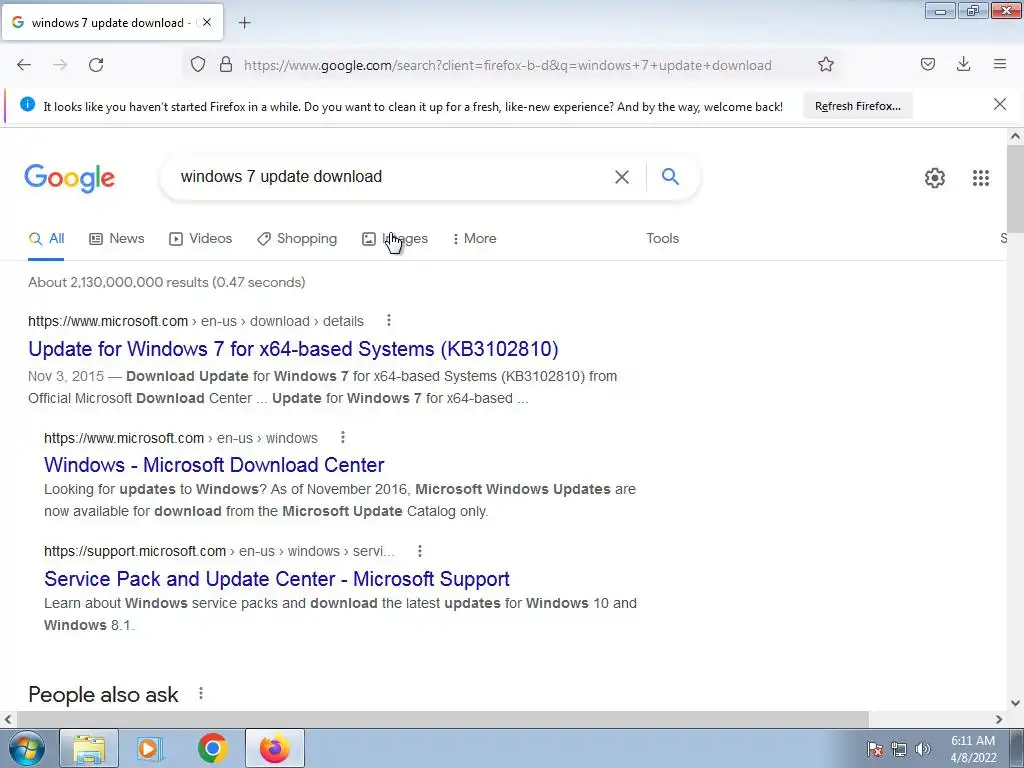This screenshot has height=768, width=1024.
Task: Open search Tools options
Action: (662, 239)
